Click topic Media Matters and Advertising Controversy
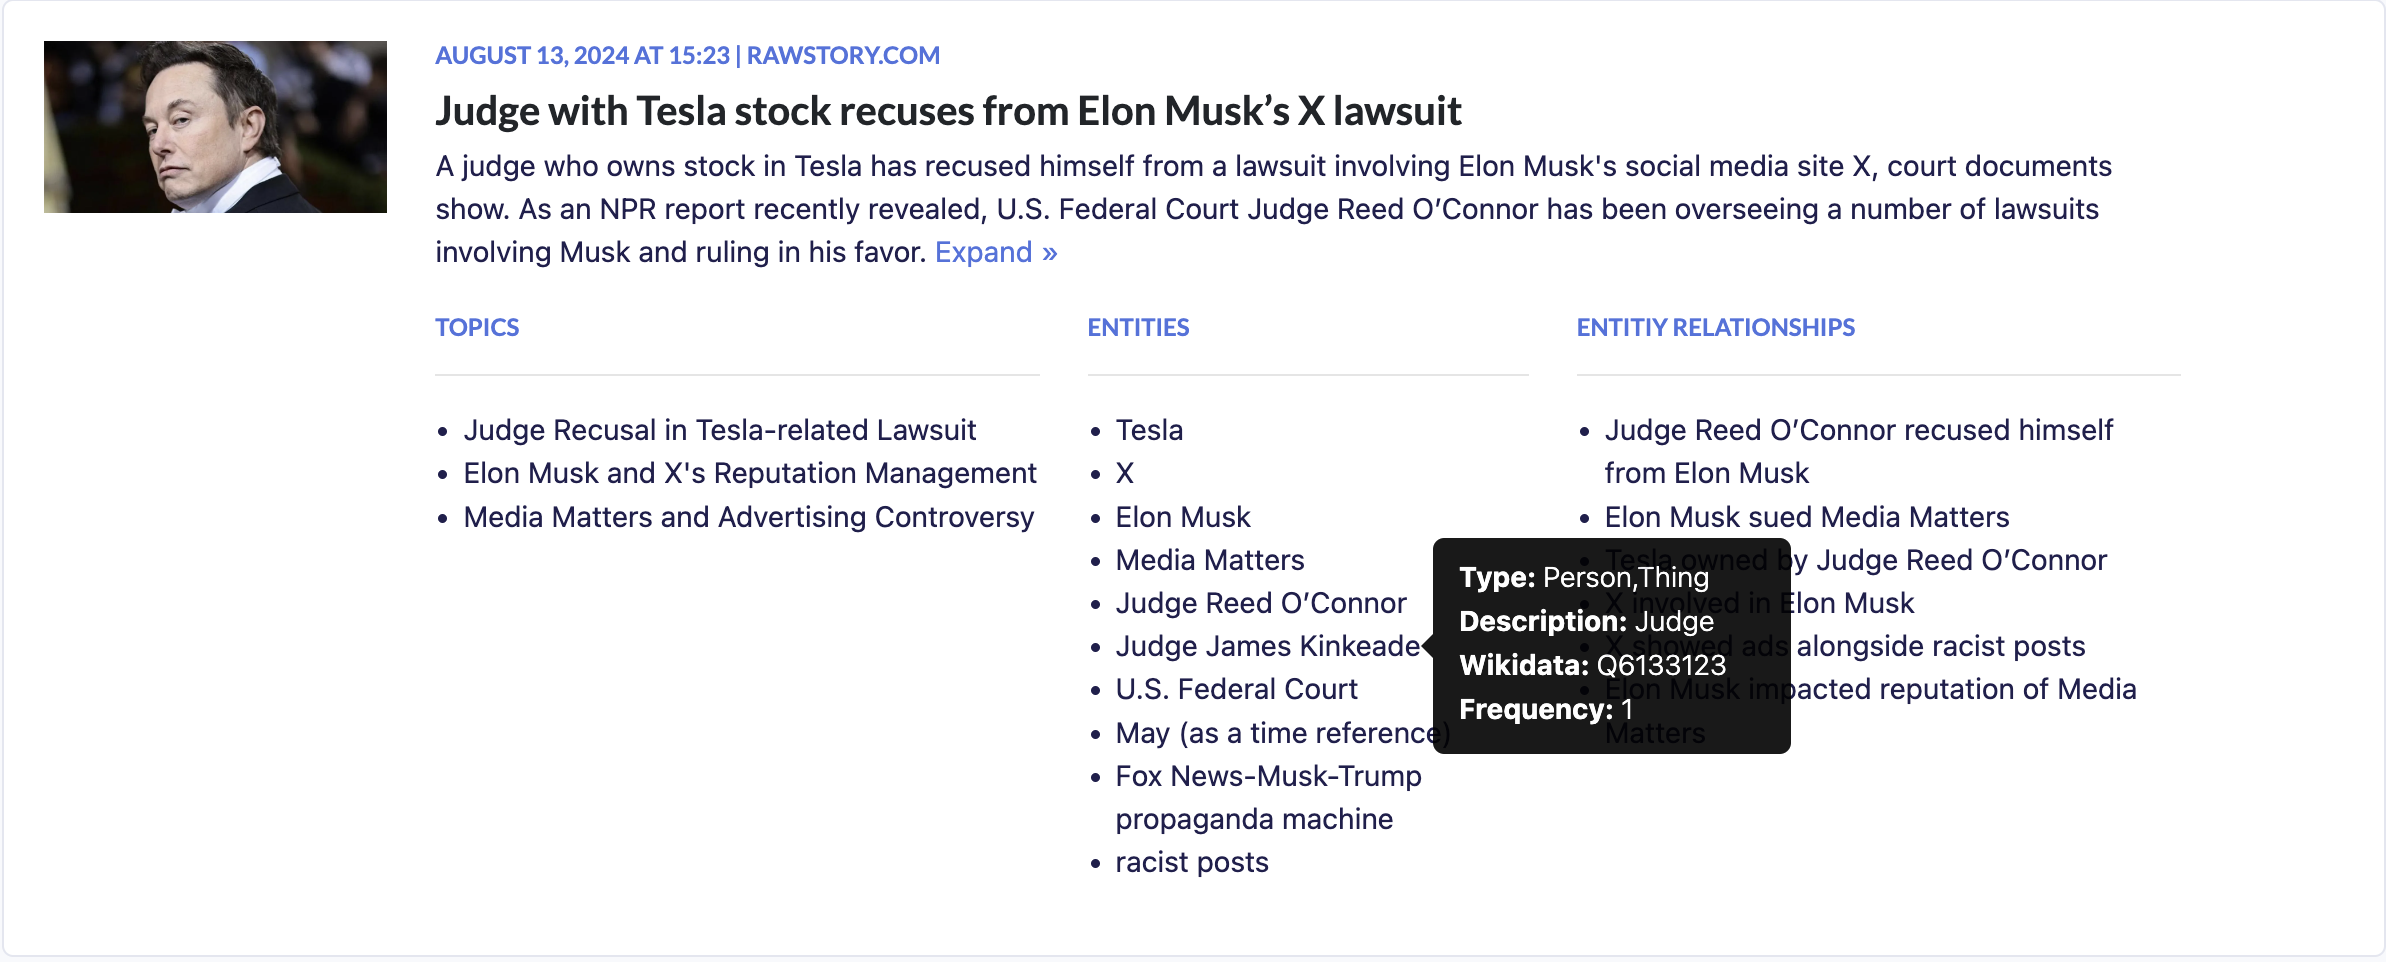Image resolution: width=2386 pixels, height=962 pixels. click(748, 517)
